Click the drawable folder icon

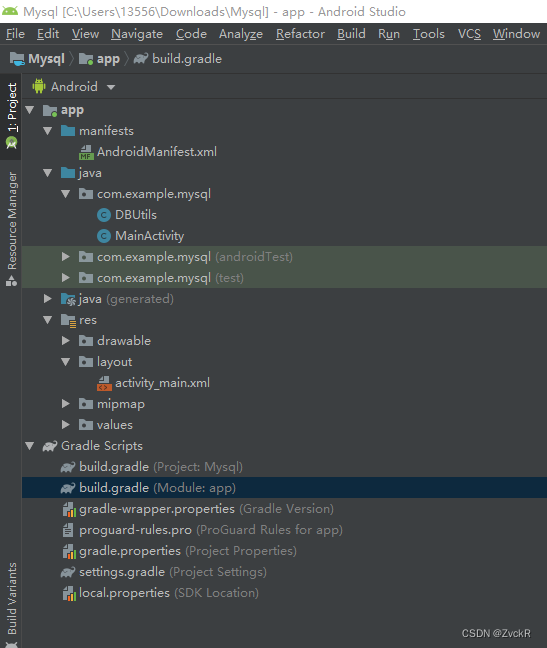(86, 341)
